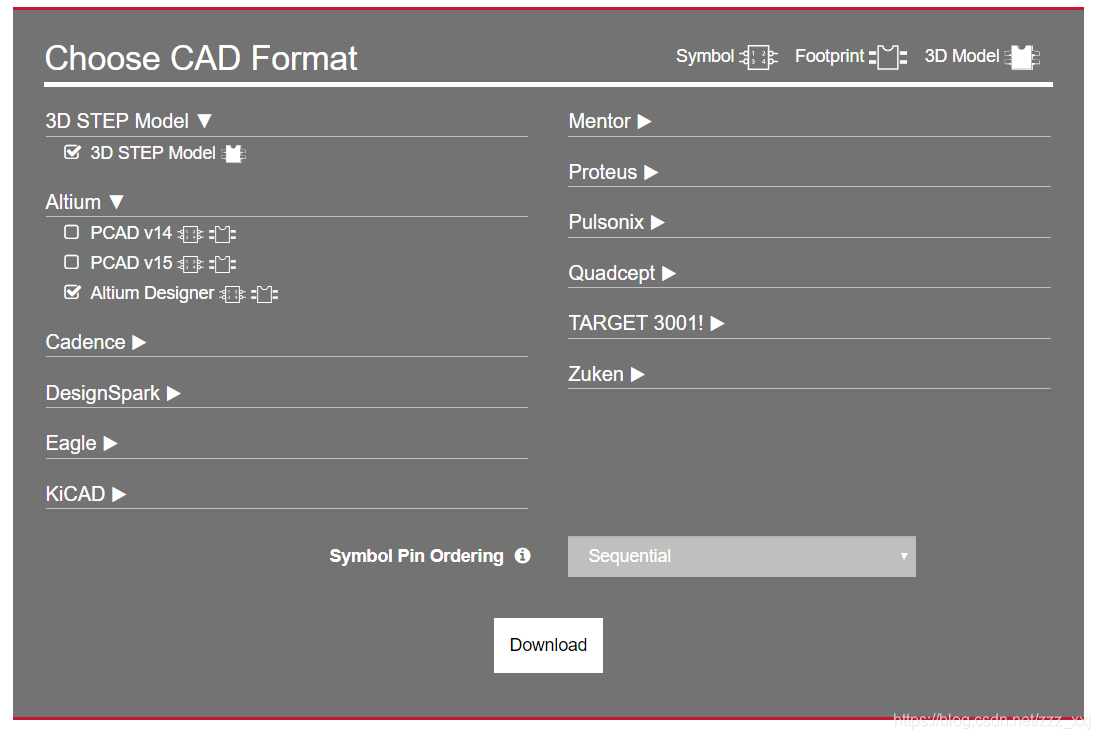
Task: Collapse the Altium section
Action: point(85,202)
